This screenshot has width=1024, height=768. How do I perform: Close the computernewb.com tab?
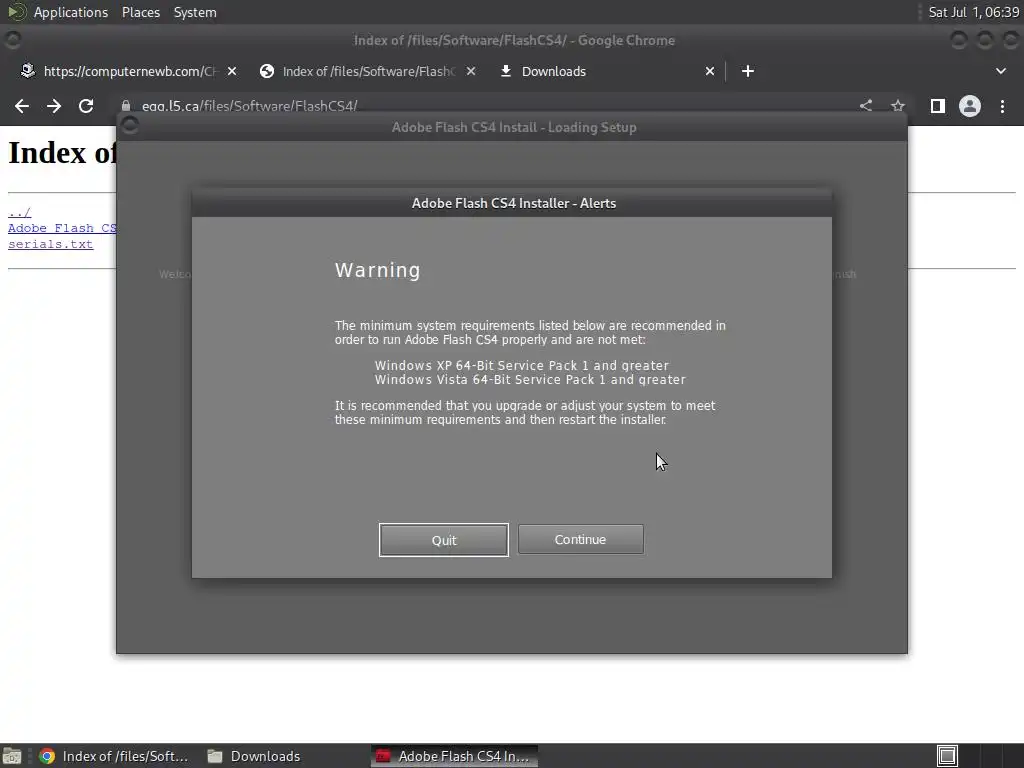tap(232, 71)
